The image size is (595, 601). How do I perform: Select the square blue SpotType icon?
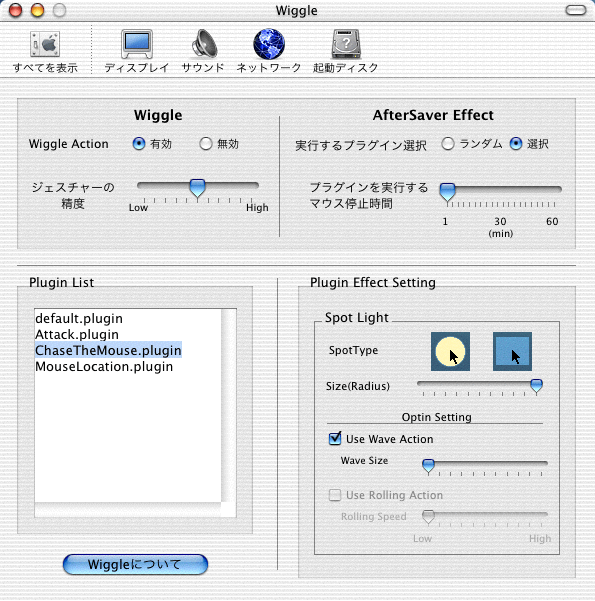(512, 351)
